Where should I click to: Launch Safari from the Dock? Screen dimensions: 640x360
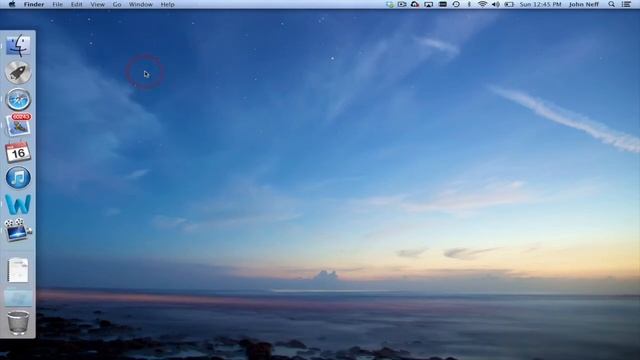pyautogui.click(x=18, y=99)
